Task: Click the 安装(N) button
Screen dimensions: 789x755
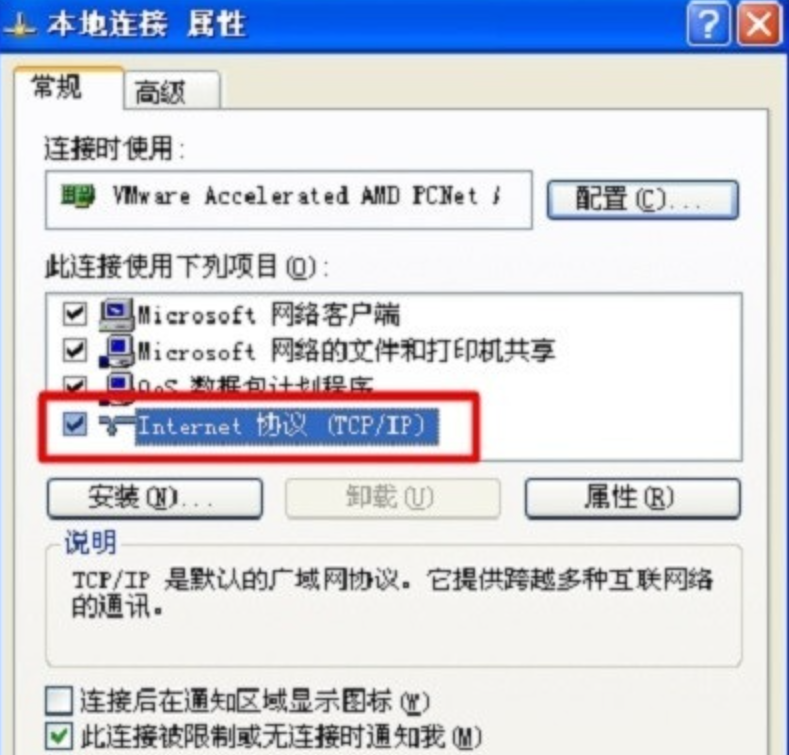Action: tap(155, 498)
